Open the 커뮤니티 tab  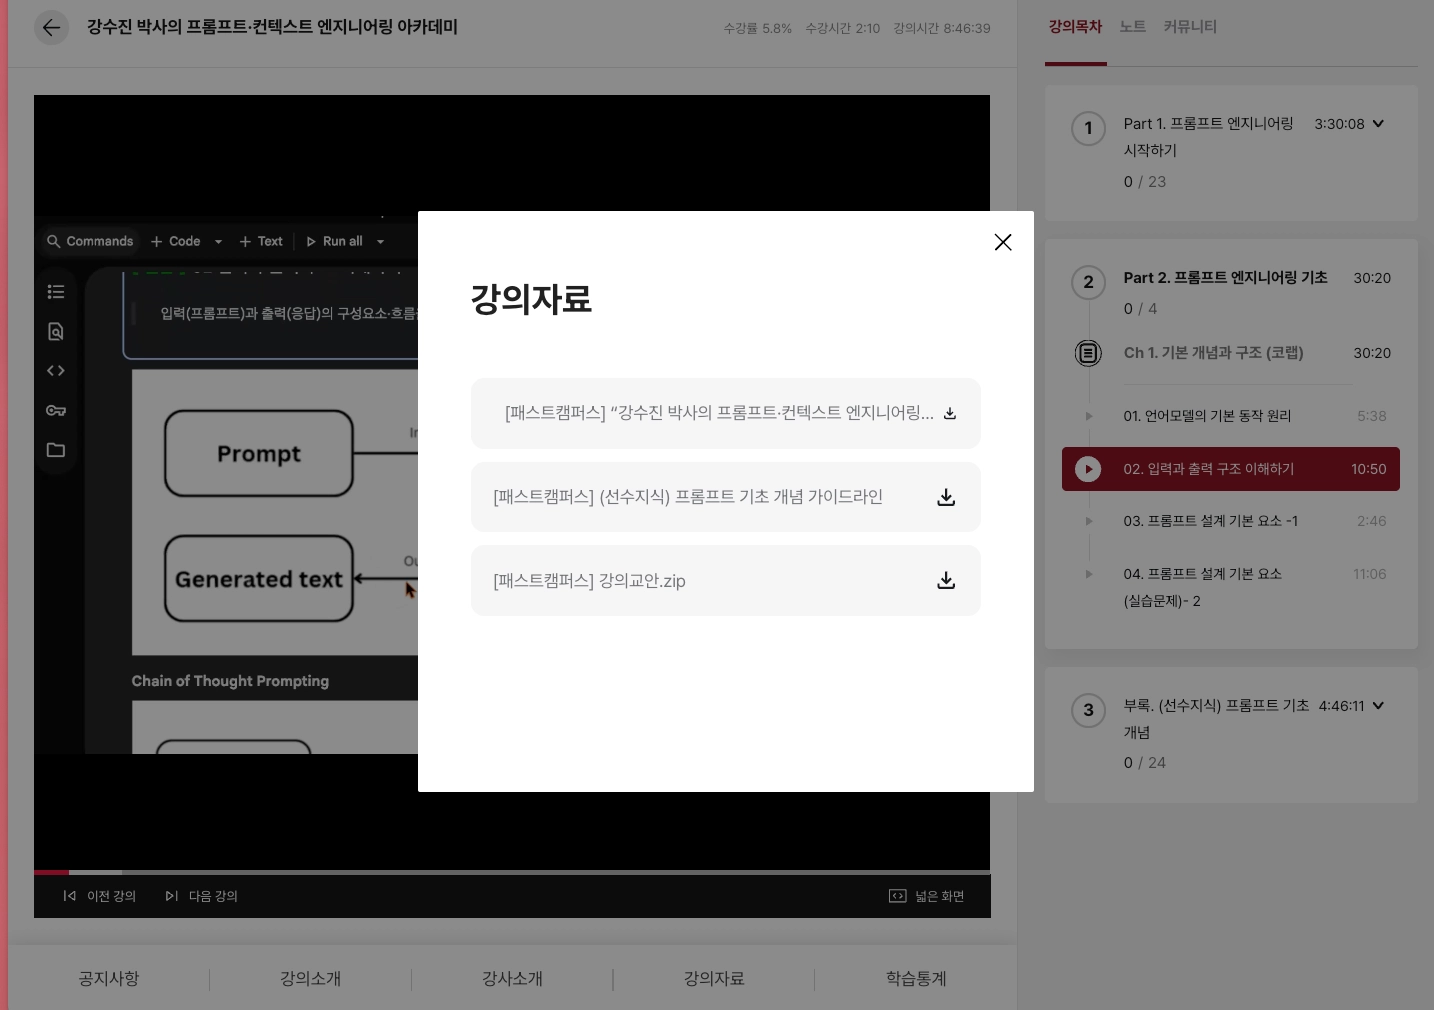[x=1189, y=27]
